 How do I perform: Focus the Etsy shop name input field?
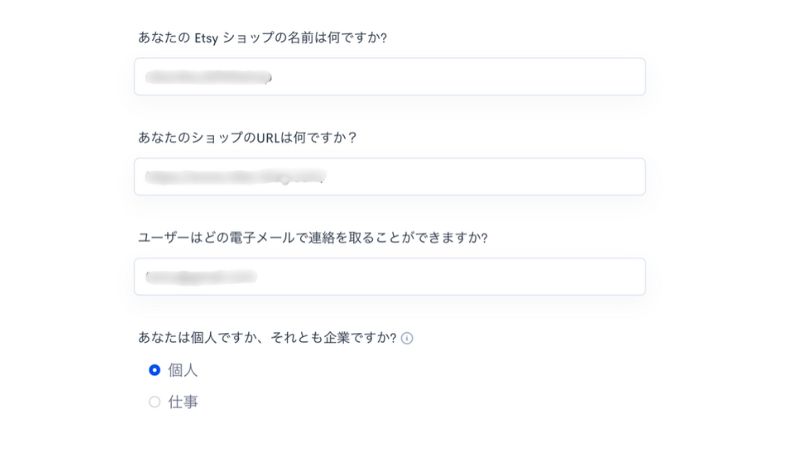389,77
